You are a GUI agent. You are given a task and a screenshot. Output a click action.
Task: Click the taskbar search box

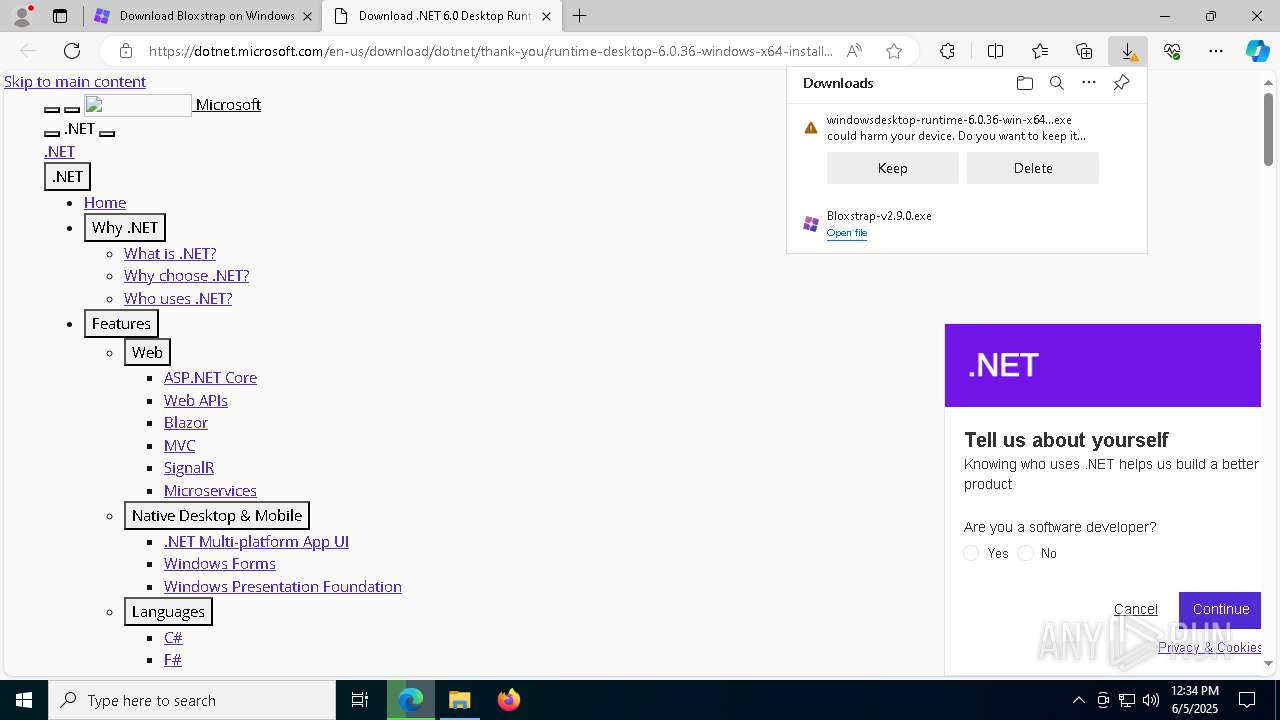coord(192,700)
